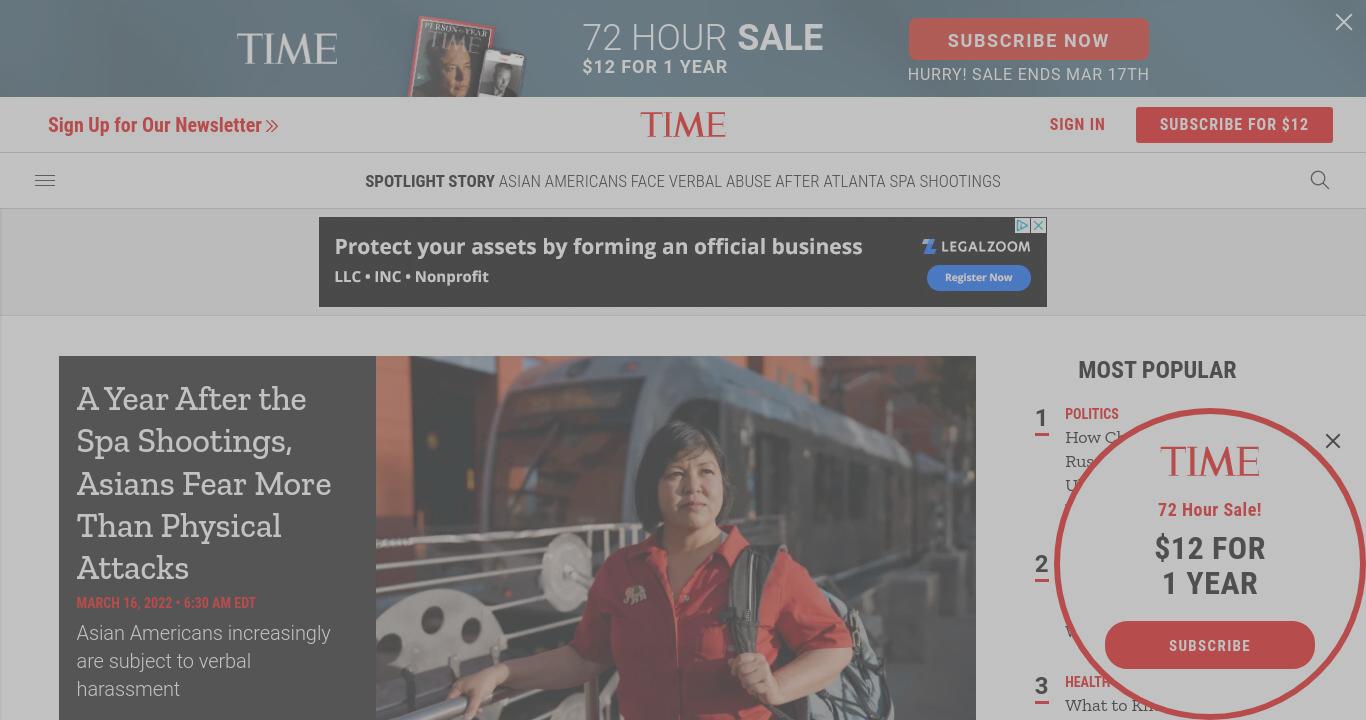This screenshot has width=1366, height=720.
Task: Open the Politics category label
Action: (x=1092, y=414)
